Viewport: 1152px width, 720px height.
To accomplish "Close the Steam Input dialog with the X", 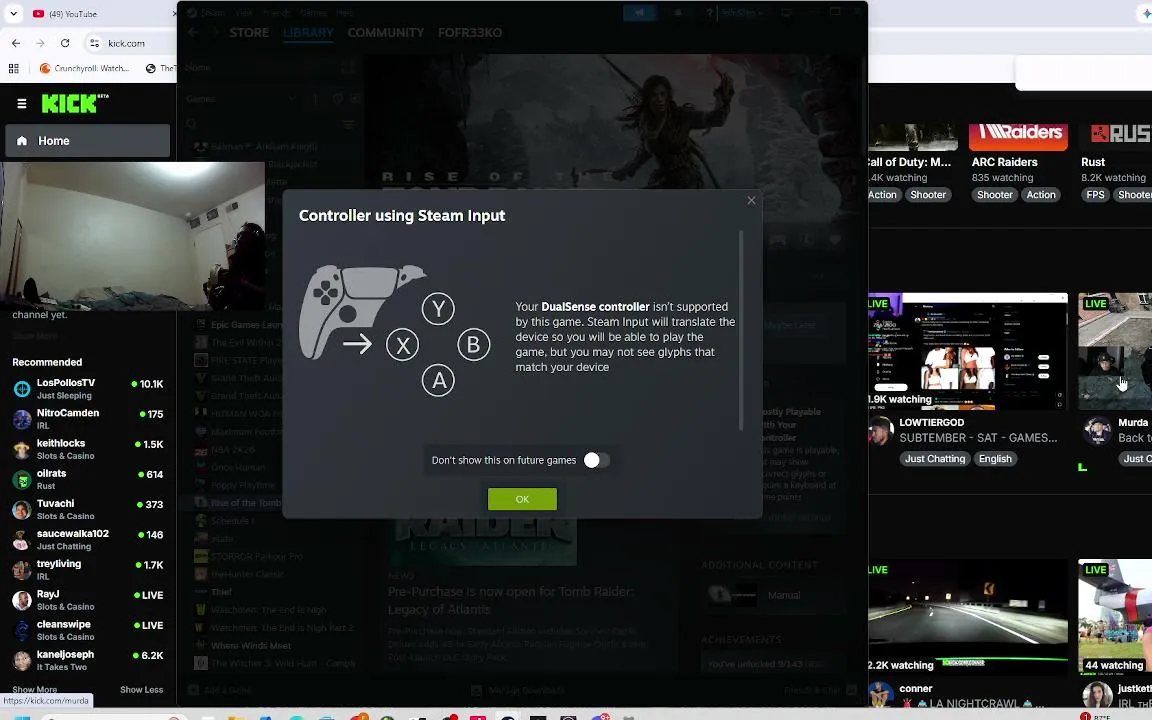I will tap(751, 201).
